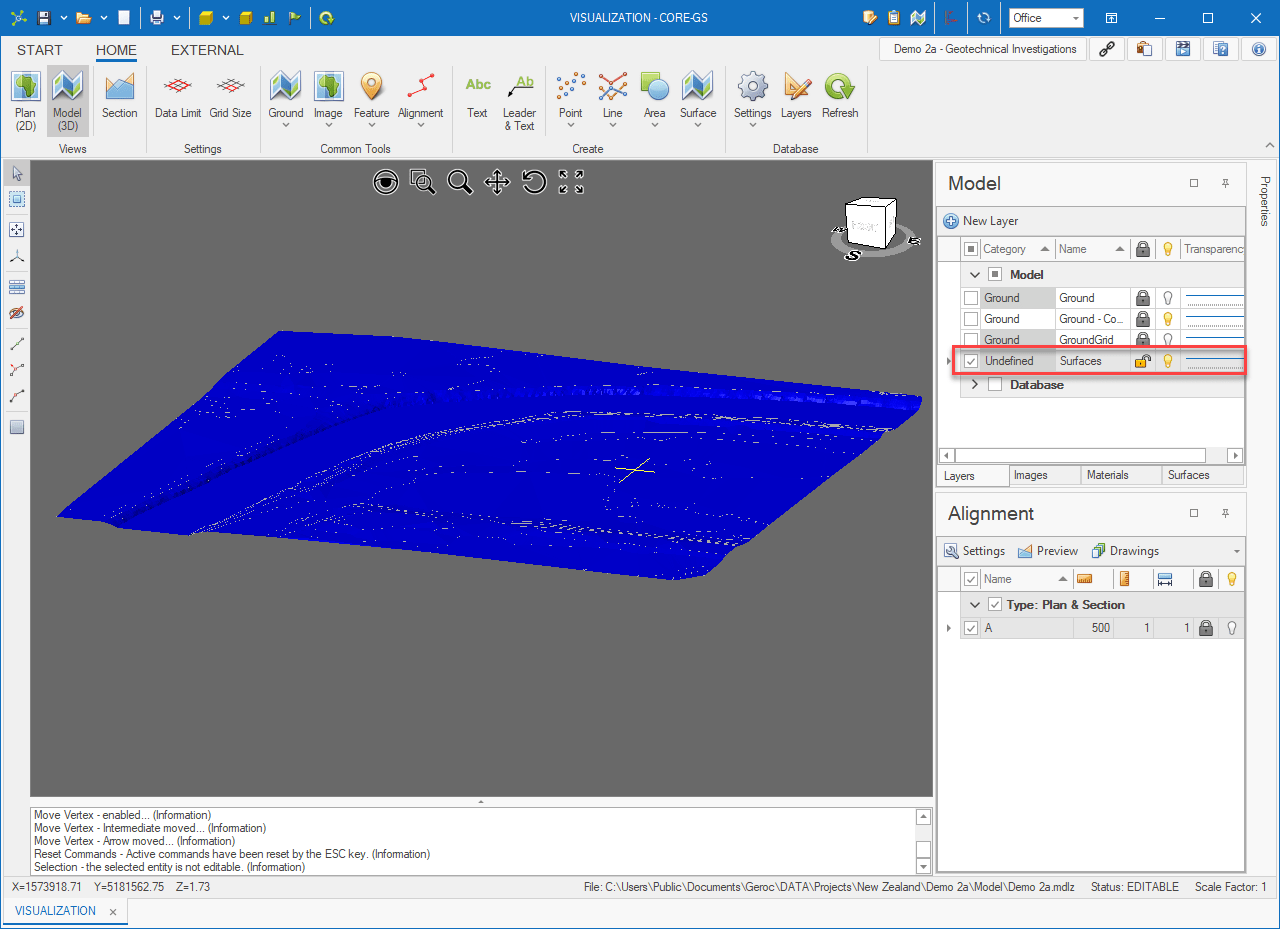1280x929 pixels.
Task: Click the video tutorial icon
Action: [x=1183, y=49]
